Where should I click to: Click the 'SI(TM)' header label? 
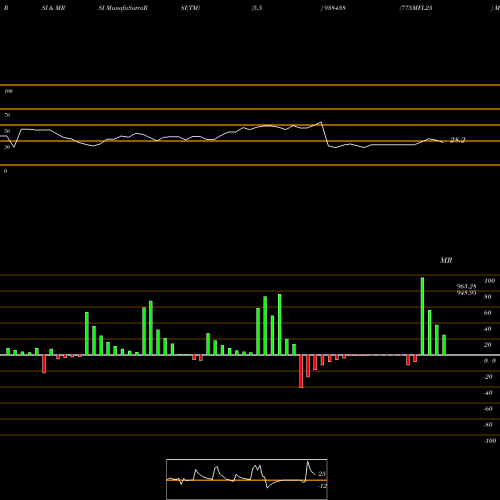[190, 8]
